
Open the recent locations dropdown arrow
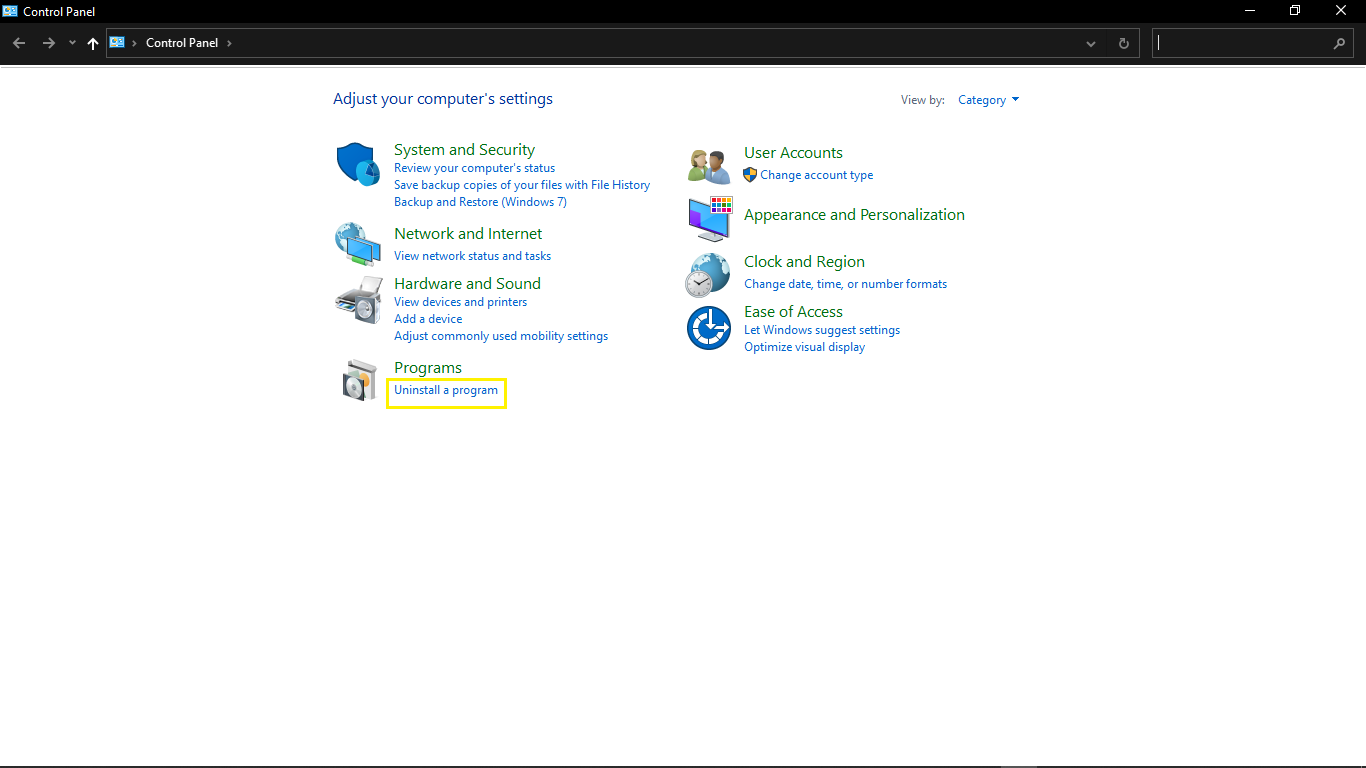(72, 43)
